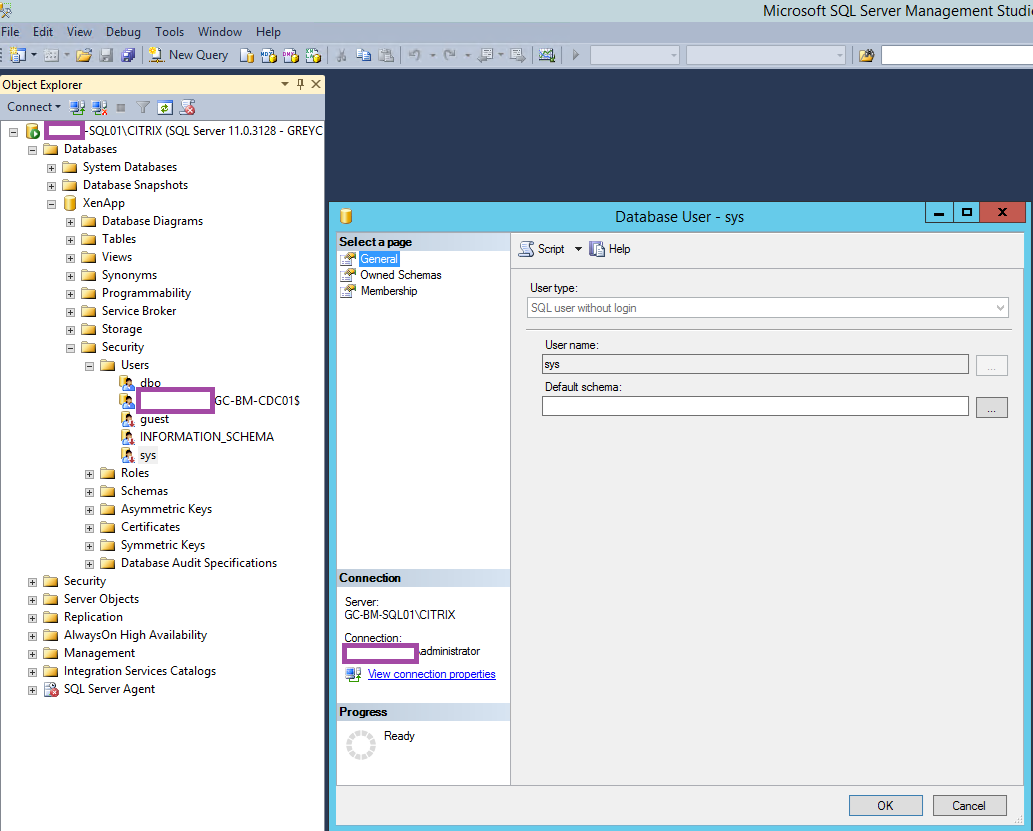Viewport: 1033px width, 831px height.
Task: Open Activity Monitor from the toolbar
Action: 547,55
